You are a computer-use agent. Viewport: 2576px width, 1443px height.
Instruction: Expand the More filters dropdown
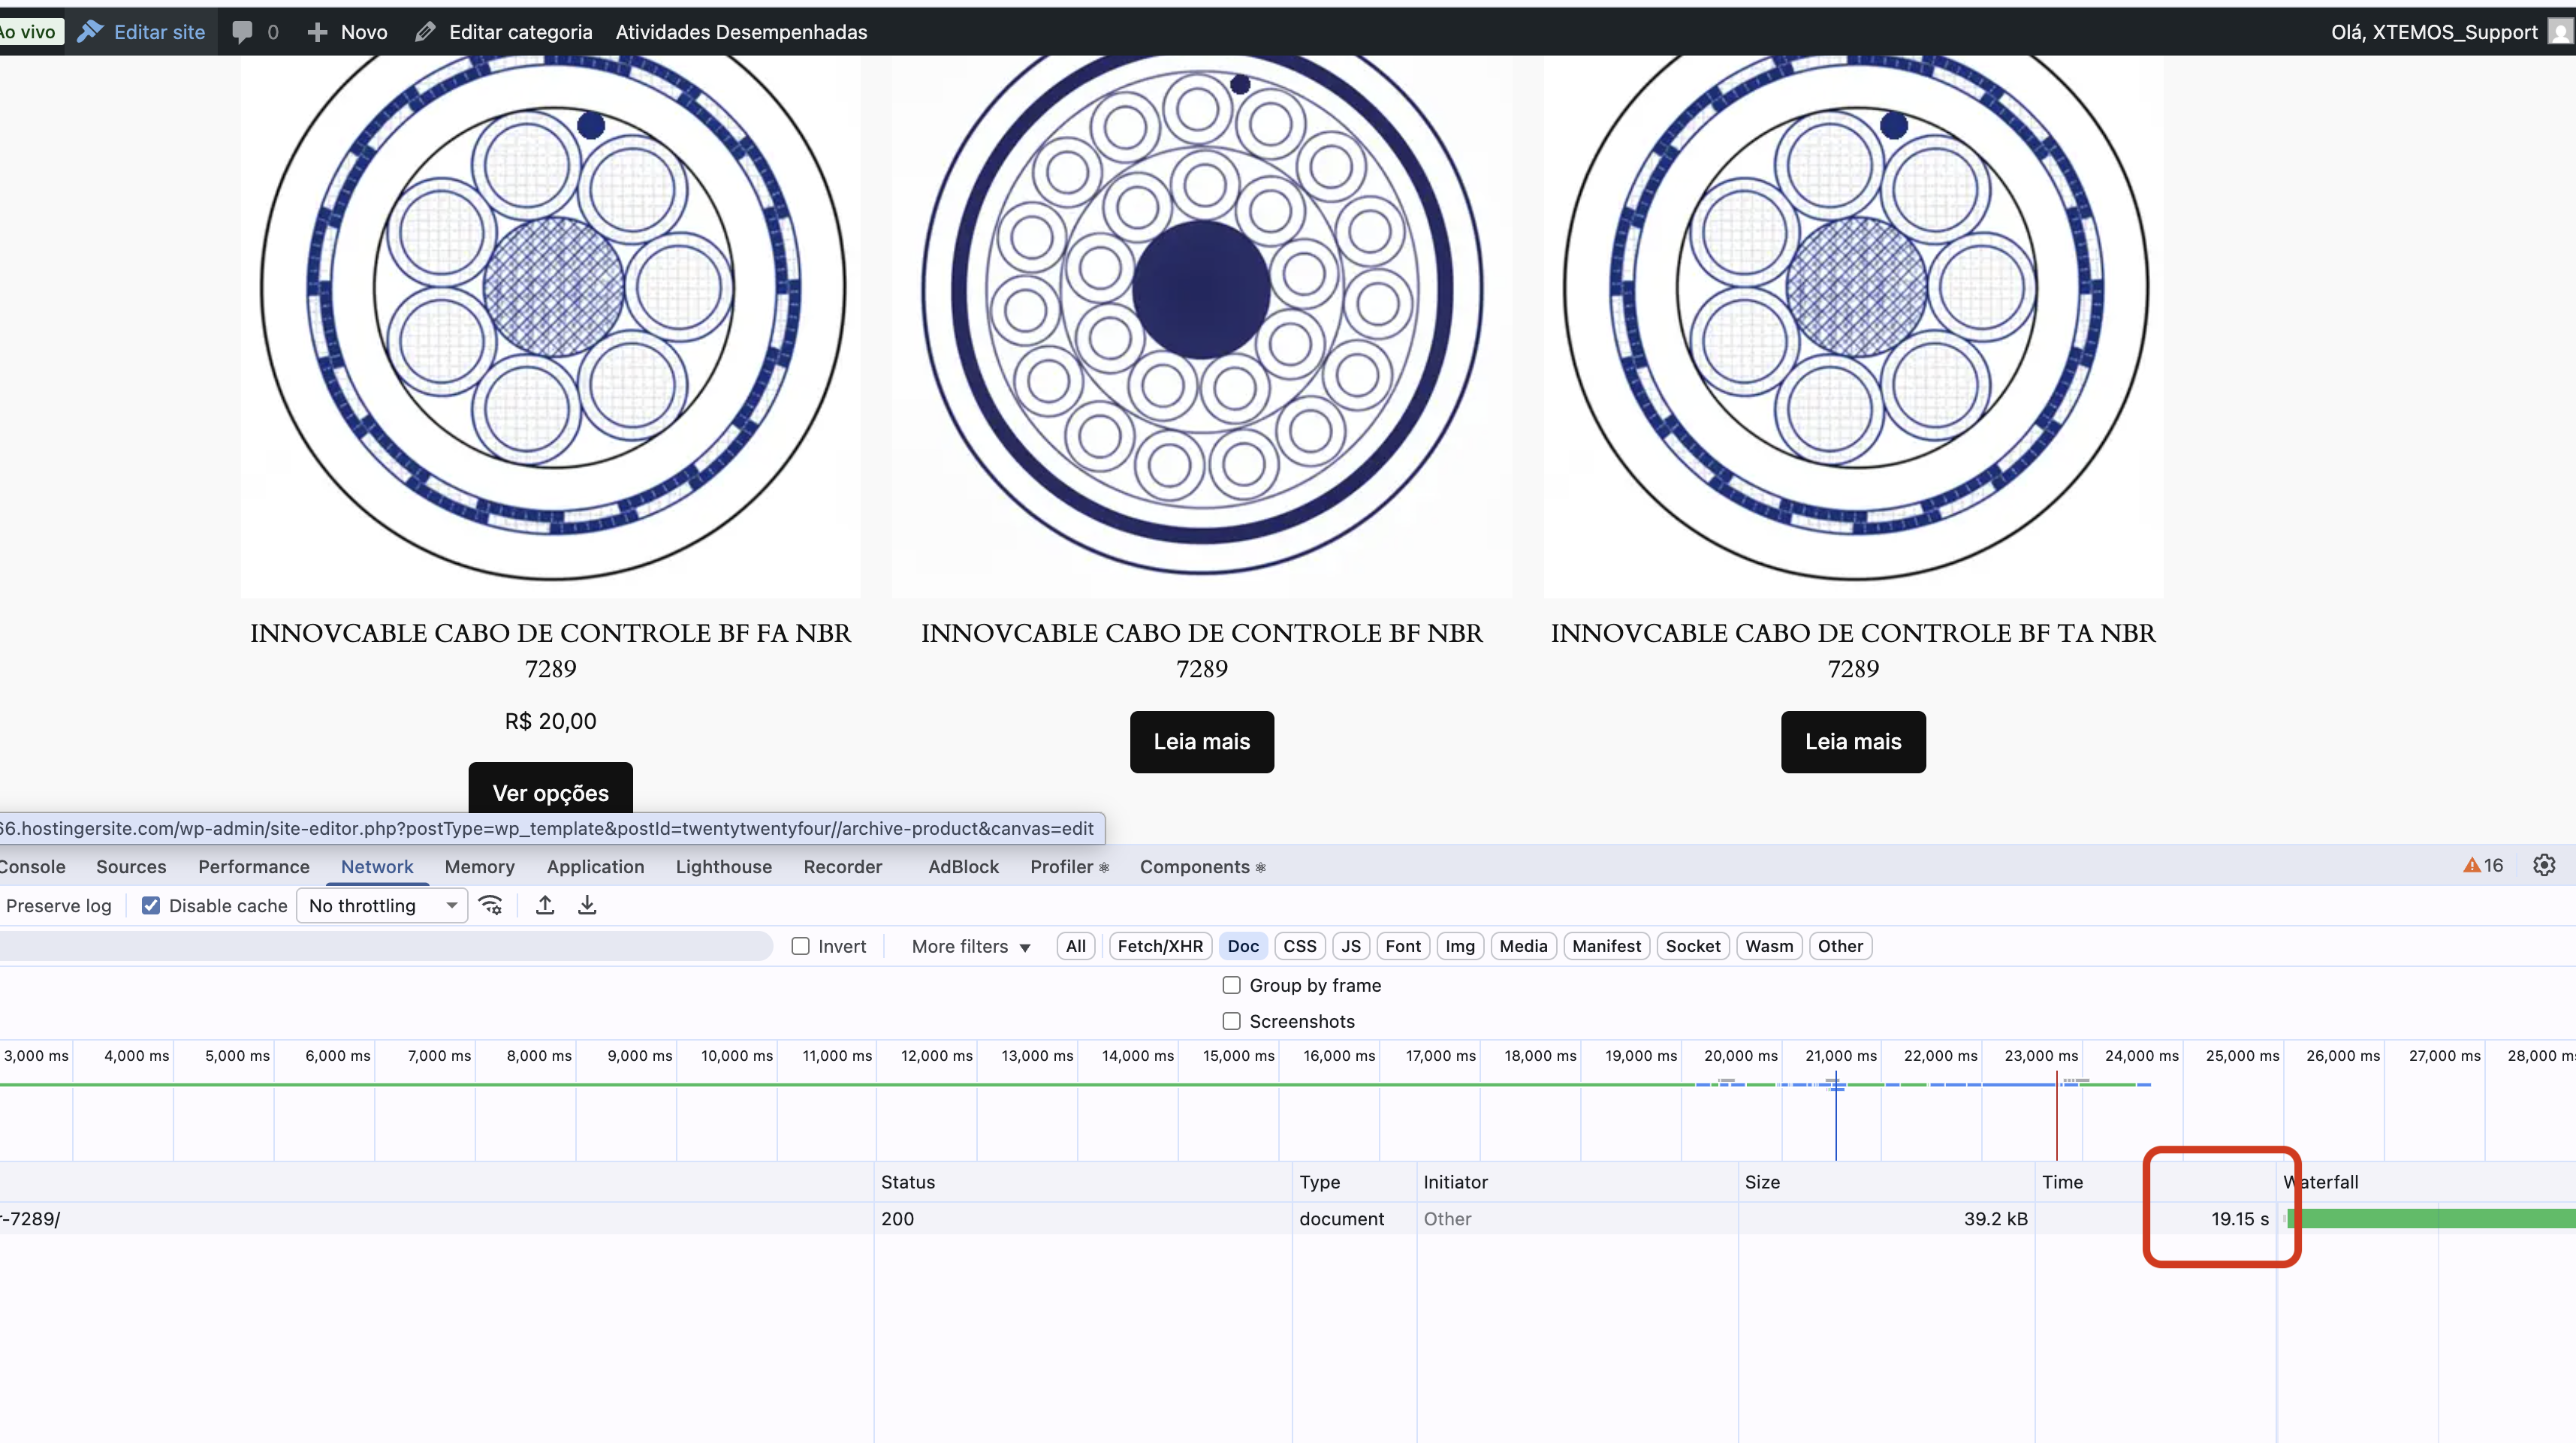[x=970, y=946]
